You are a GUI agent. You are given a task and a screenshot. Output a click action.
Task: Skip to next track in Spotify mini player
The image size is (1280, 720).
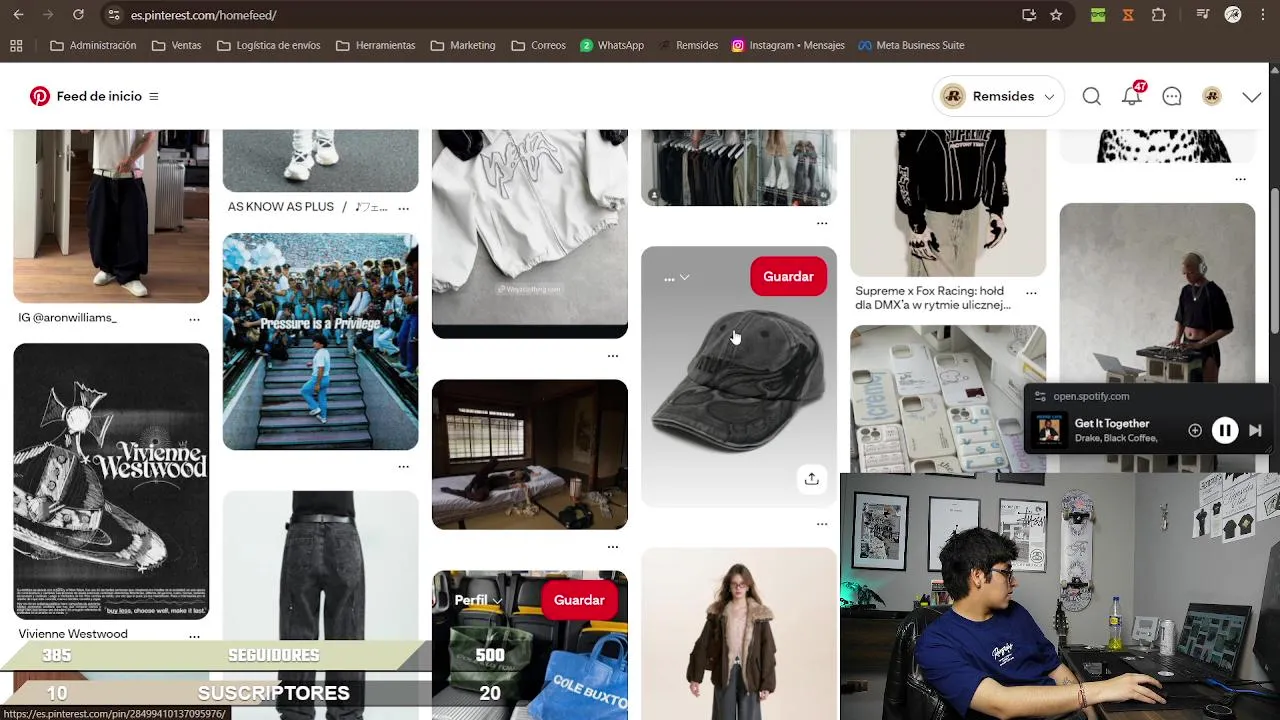[1255, 430]
